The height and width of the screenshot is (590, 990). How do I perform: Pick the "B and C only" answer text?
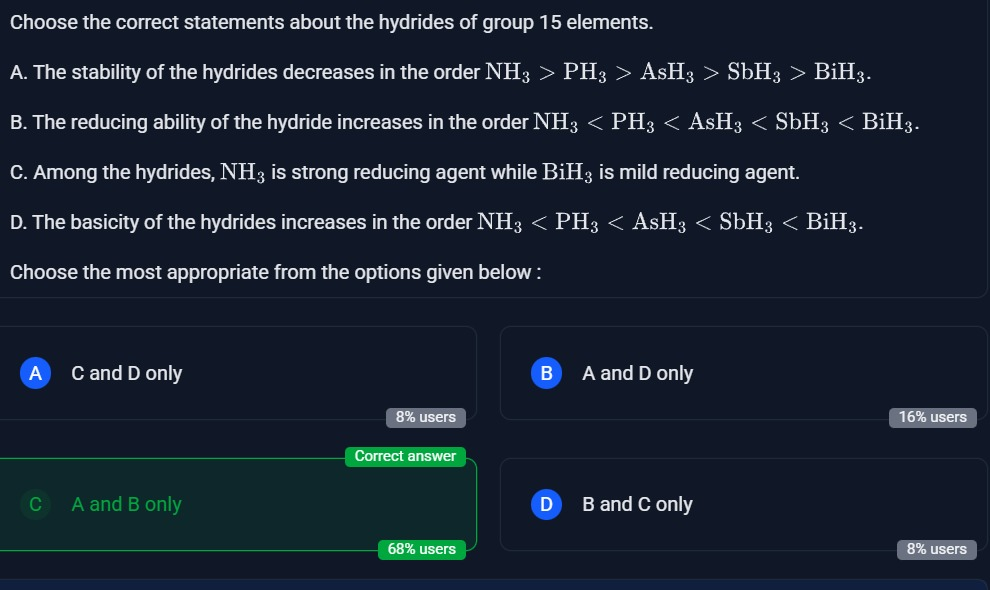coord(637,504)
